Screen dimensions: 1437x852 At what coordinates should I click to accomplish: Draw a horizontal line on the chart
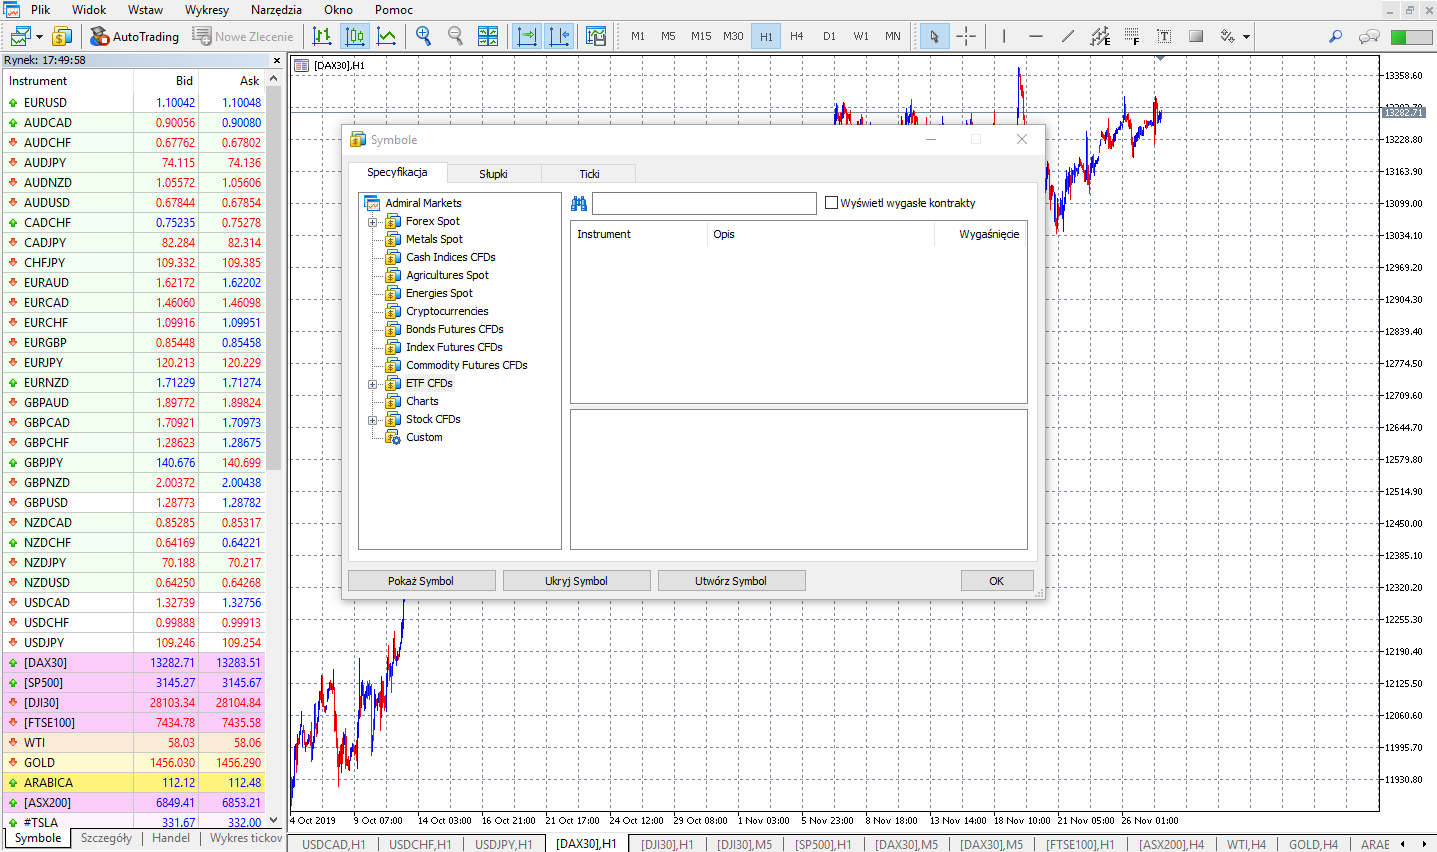click(x=1035, y=36)
